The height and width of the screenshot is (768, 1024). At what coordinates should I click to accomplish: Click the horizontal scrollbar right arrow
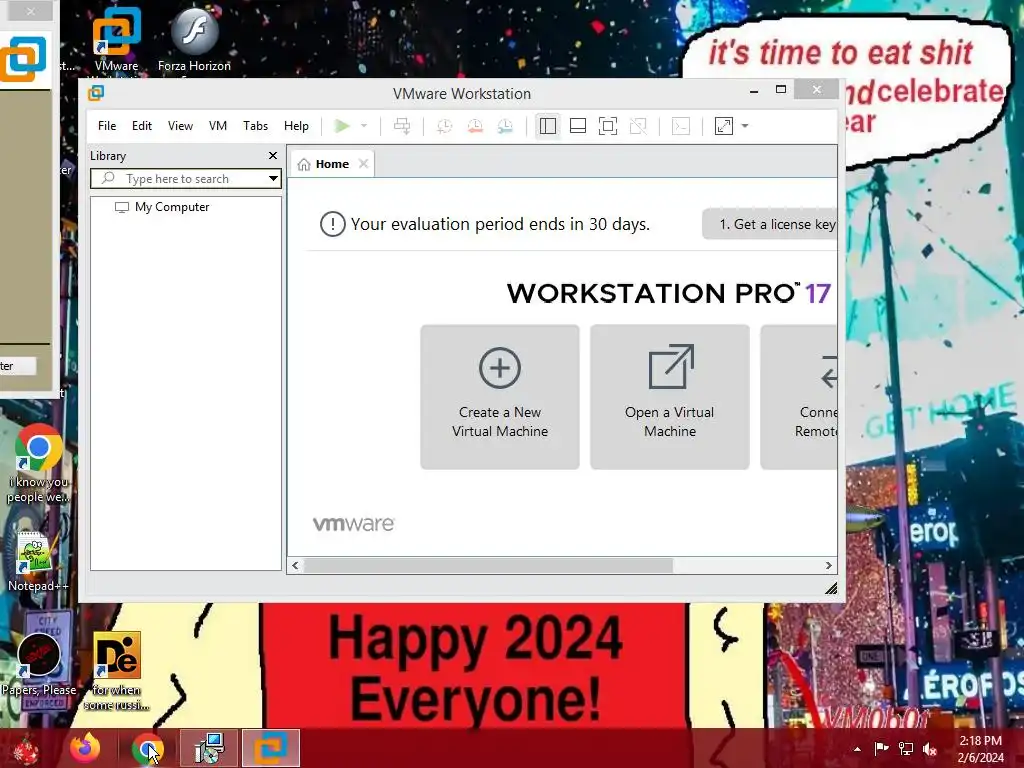(x=829, y=566)
